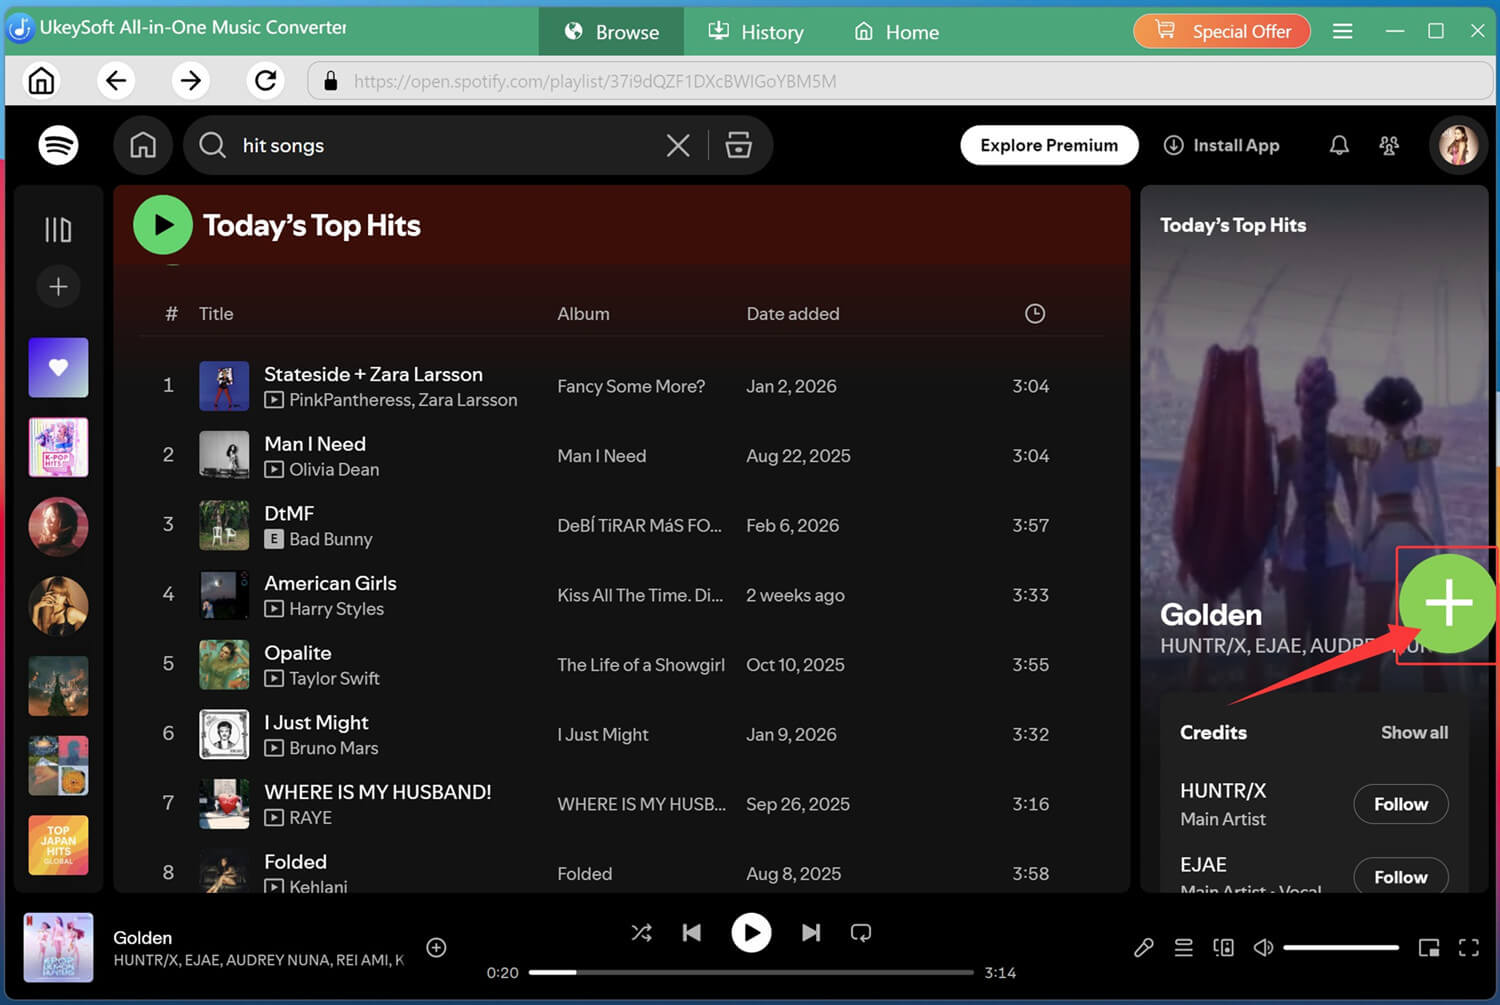
Task: Switch to the Browse tab
Action: point(611,31)
